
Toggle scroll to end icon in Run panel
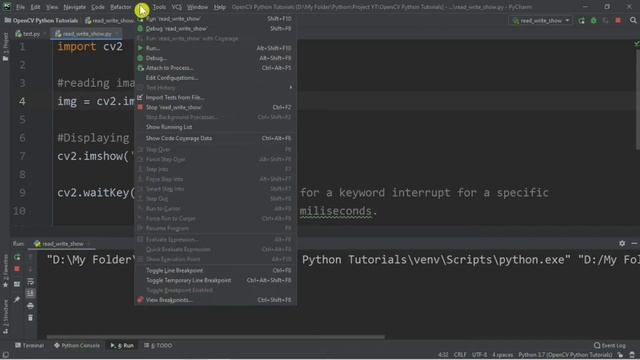point(30,293)
